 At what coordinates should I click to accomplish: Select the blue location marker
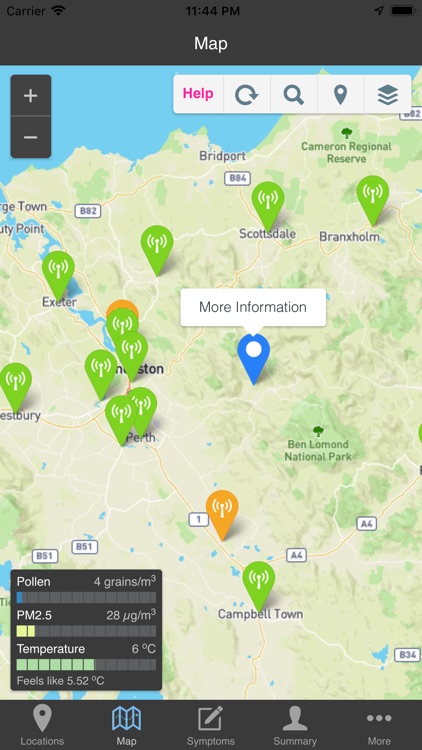pos(254,358)
